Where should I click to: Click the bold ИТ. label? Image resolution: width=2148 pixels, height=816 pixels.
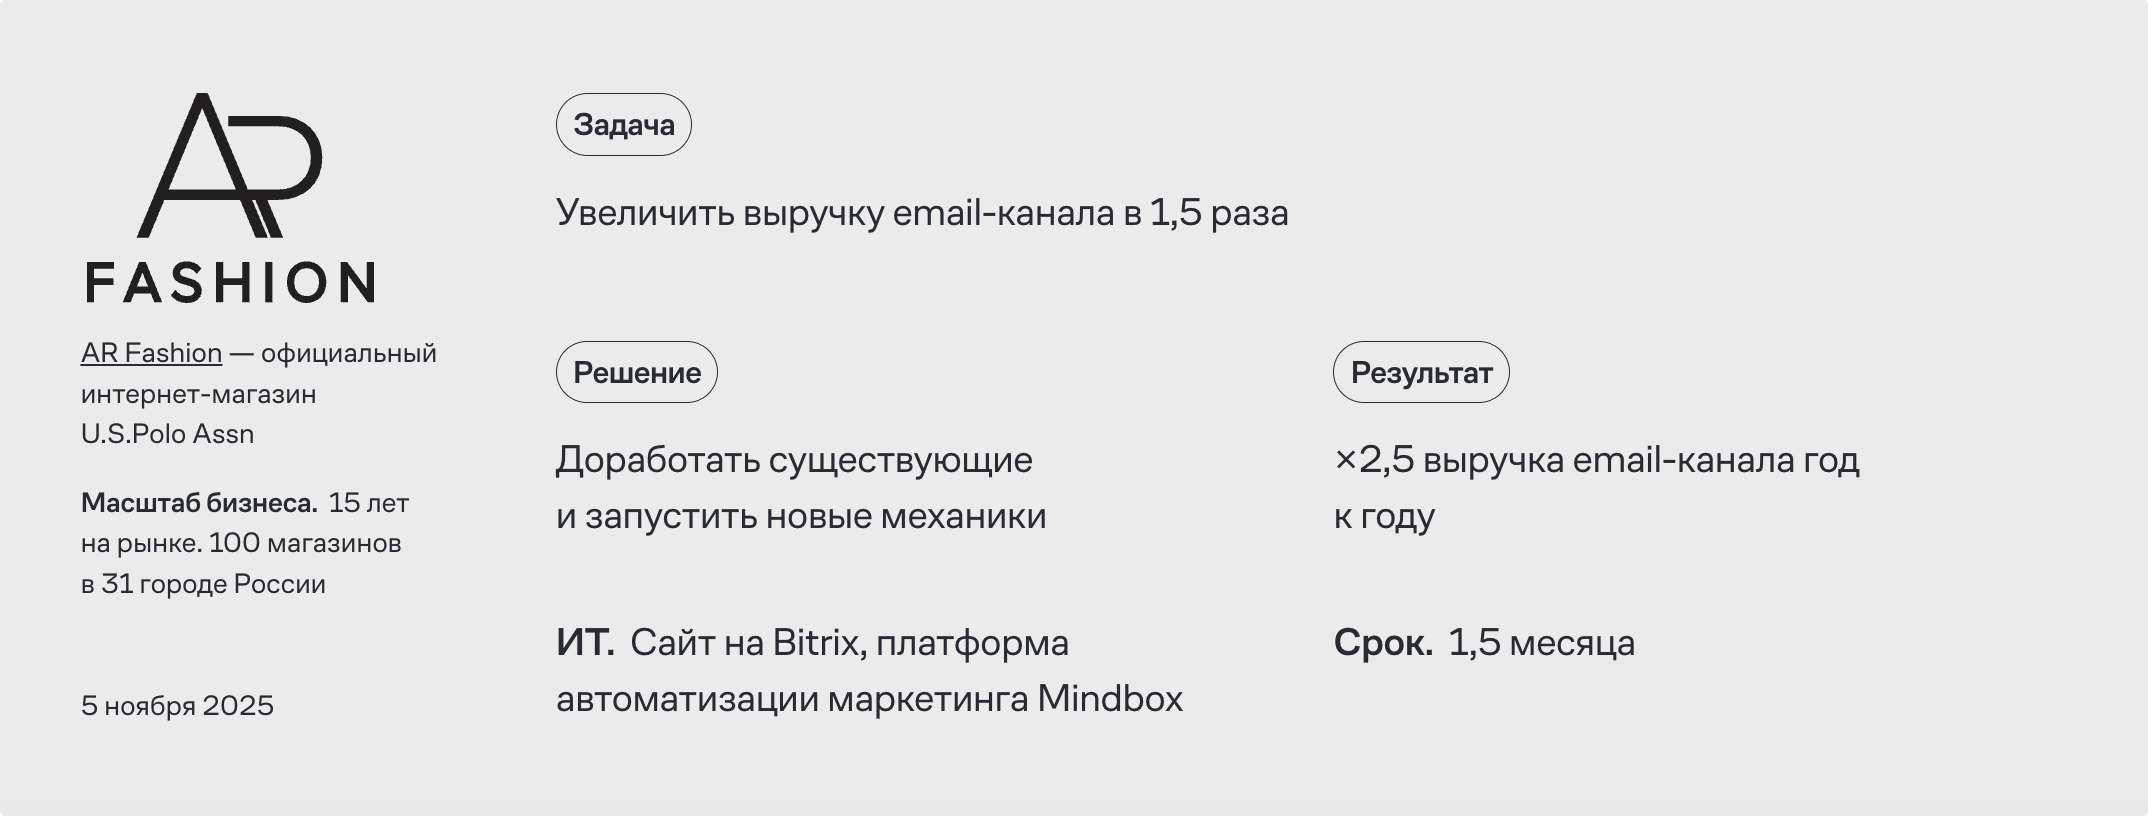pyautogui.click(x=585, y=643)
